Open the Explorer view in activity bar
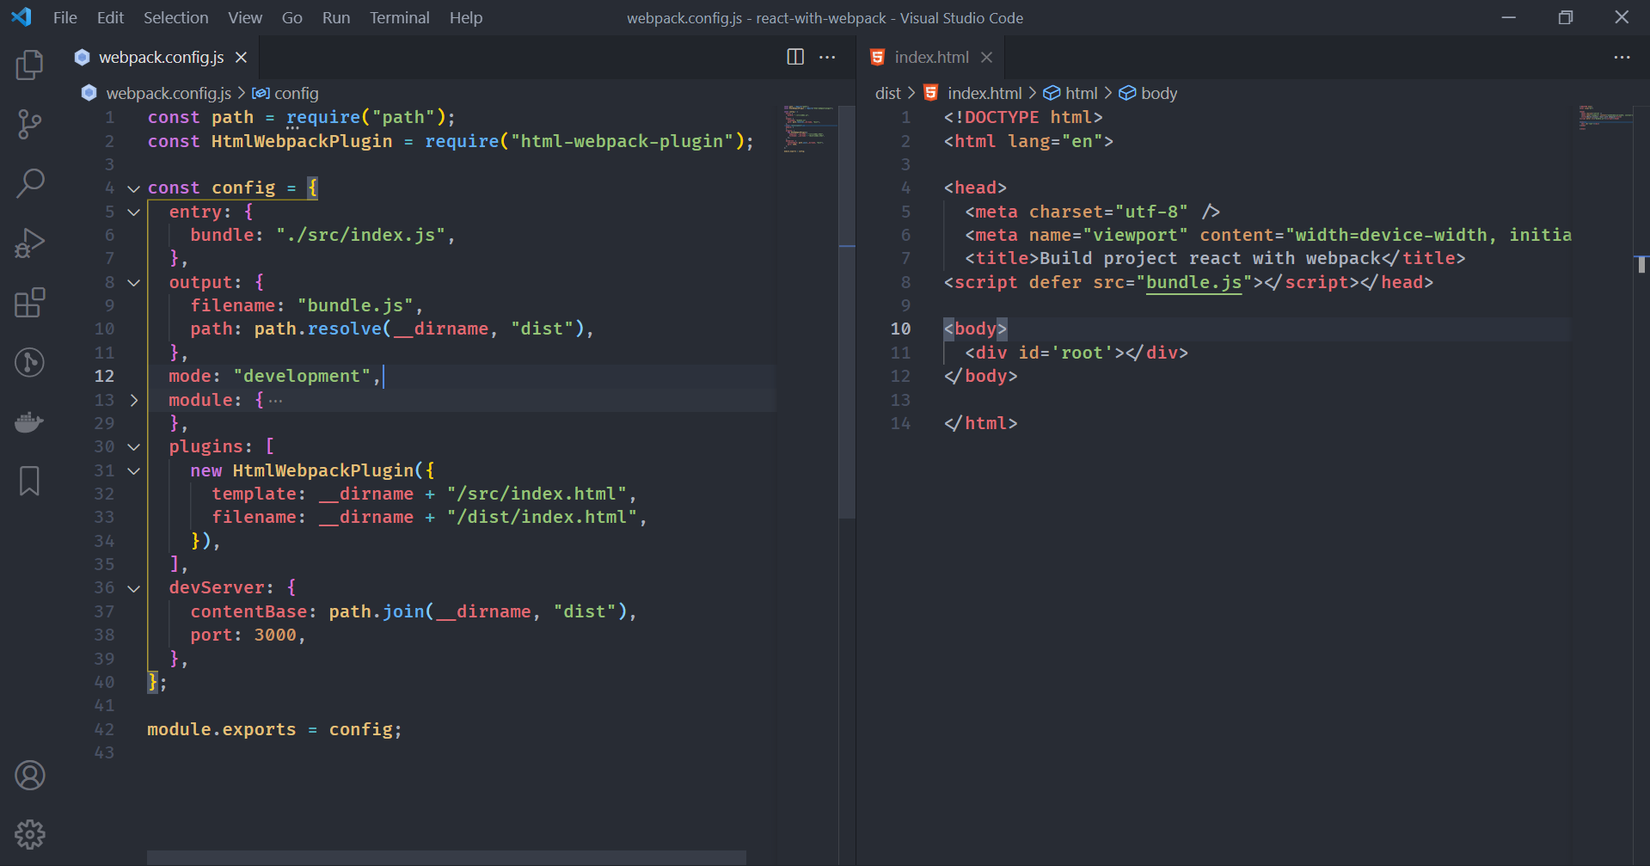The image size is (1650, 866). point(30,65)
